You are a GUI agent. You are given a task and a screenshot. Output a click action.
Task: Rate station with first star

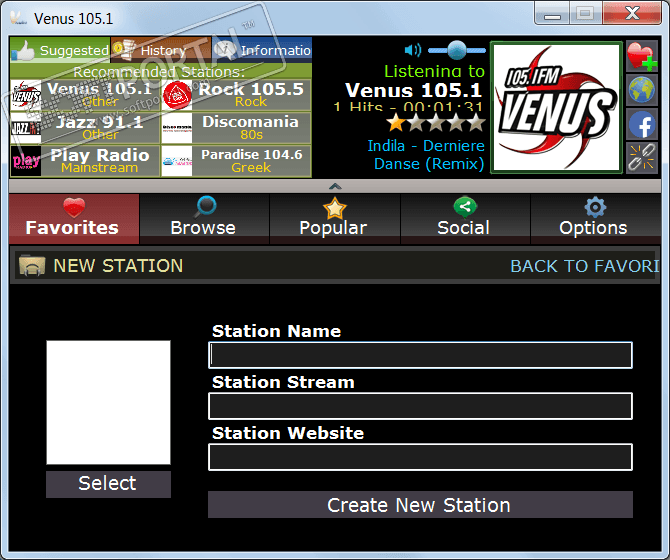click(x=396, y=123)
